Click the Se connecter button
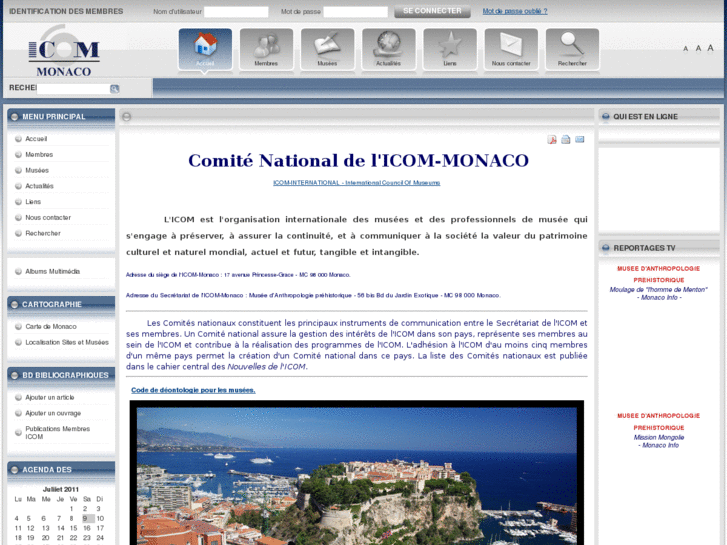This screenshot has height=545, width=727. 432,11
